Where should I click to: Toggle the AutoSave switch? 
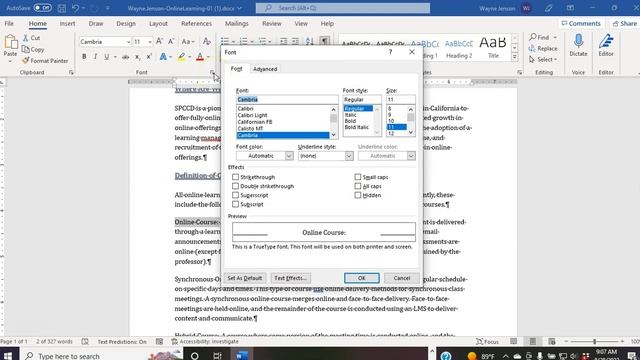coord(42,8)
